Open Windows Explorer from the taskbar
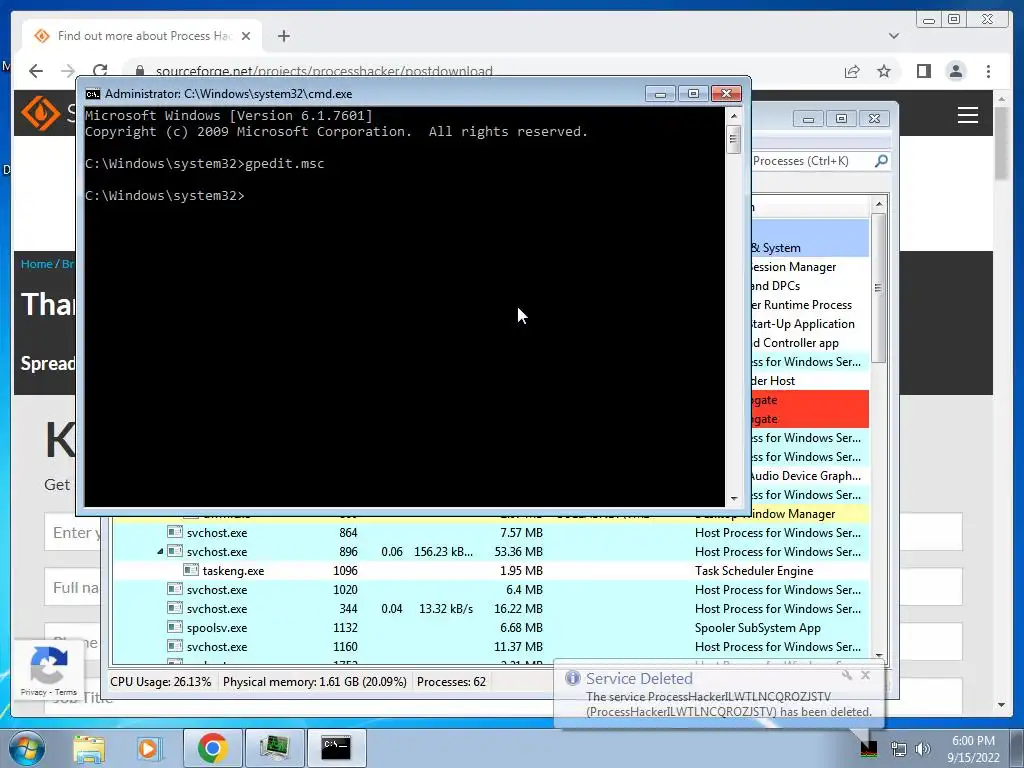This screenshot has height=768, width=1024. (x=89, y=748)
